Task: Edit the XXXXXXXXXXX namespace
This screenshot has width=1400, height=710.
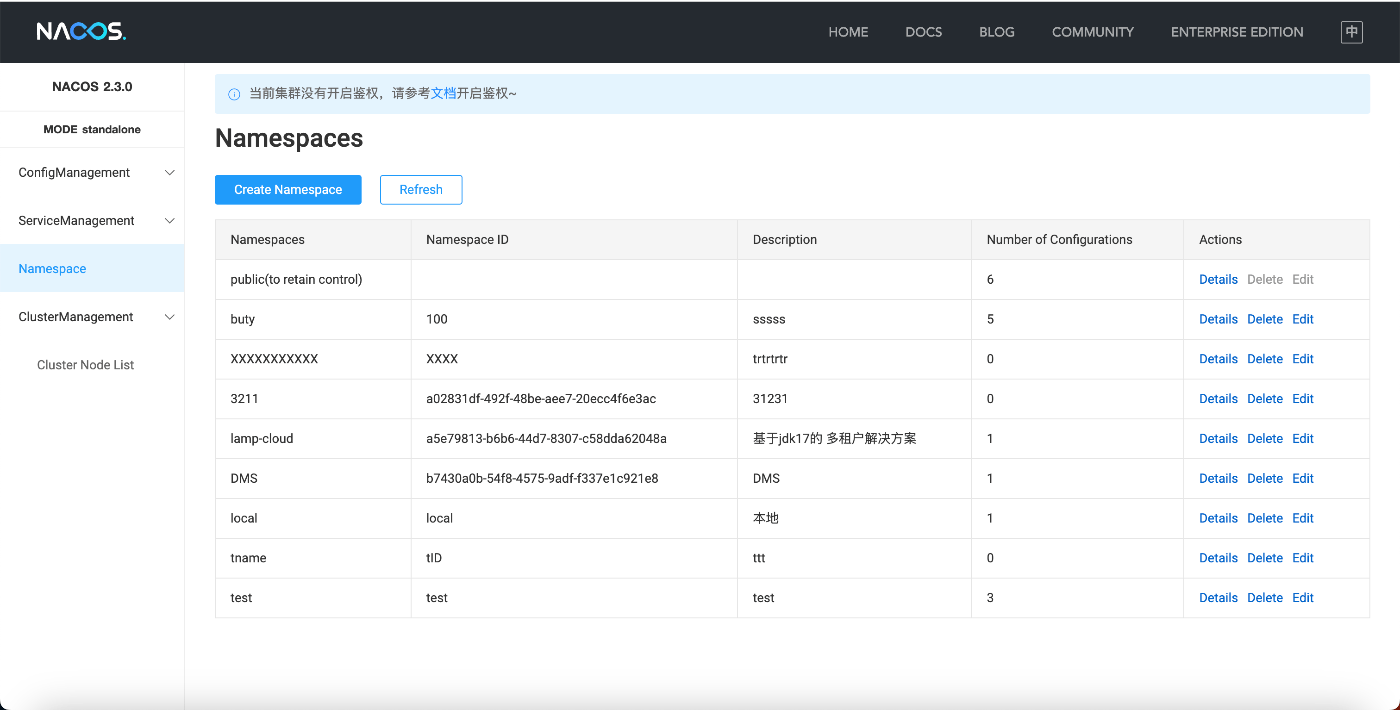Action: coord(1303,359)
